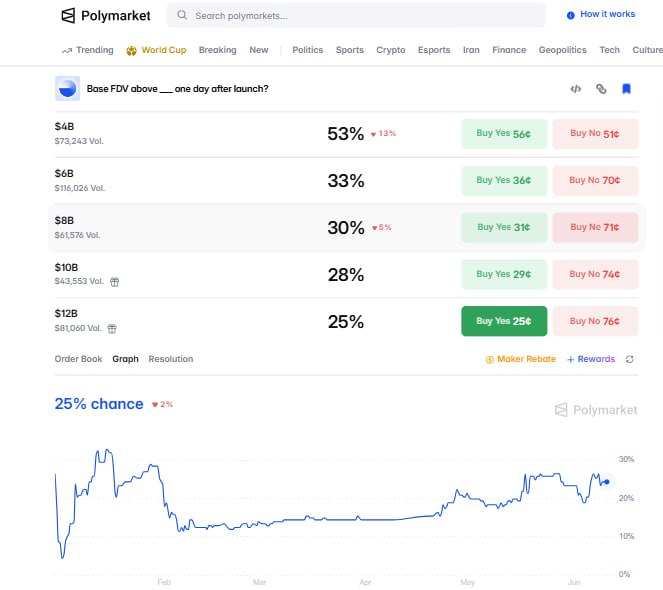Click the refresh icon near Rewards

click(x=629, y=359)
